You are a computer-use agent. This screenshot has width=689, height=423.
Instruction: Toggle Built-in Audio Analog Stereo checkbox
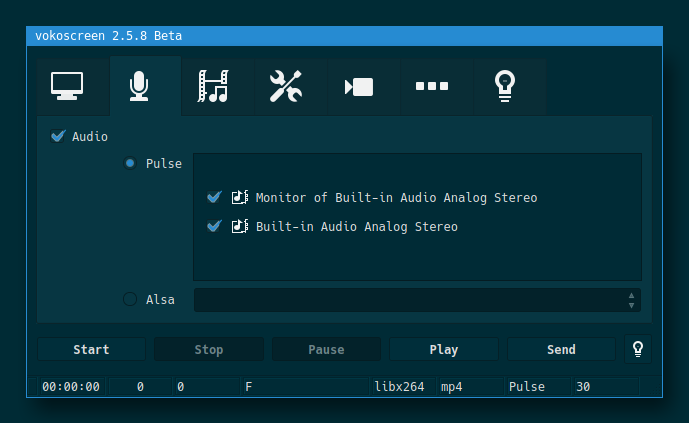213,227
